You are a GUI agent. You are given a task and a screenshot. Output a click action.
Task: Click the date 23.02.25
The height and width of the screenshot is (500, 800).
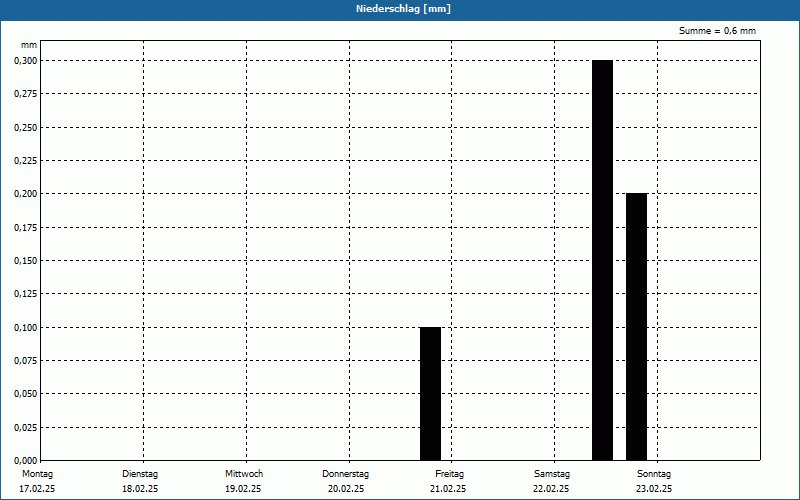654,489
